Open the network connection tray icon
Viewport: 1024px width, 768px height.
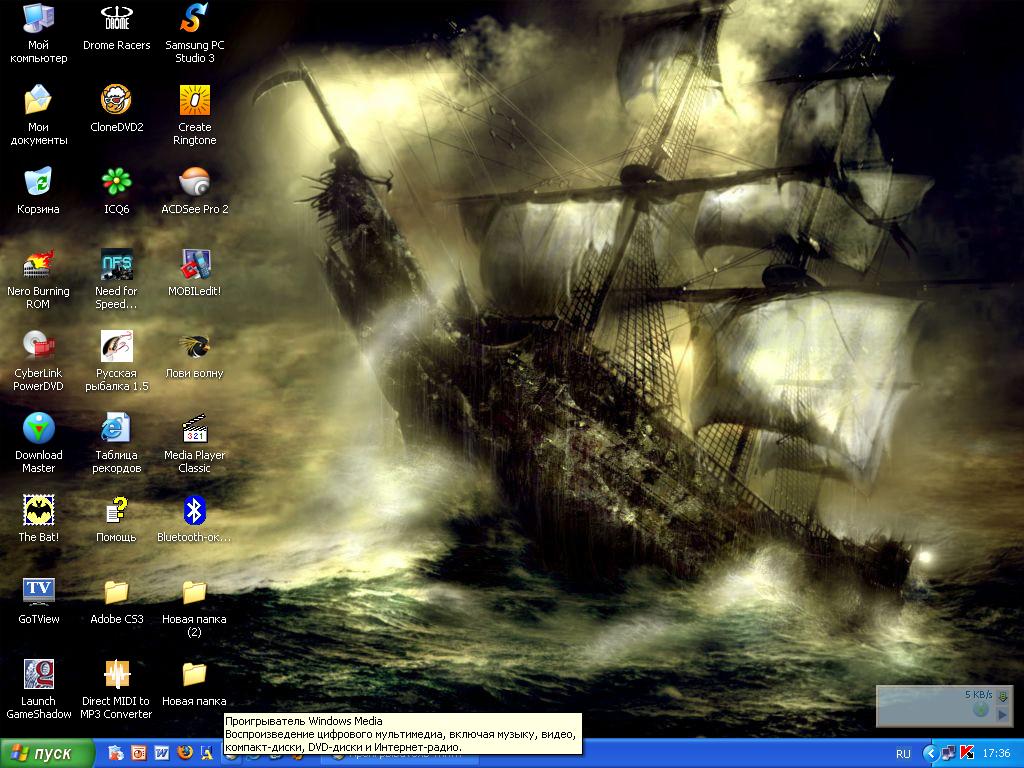(x=948, y=754)
